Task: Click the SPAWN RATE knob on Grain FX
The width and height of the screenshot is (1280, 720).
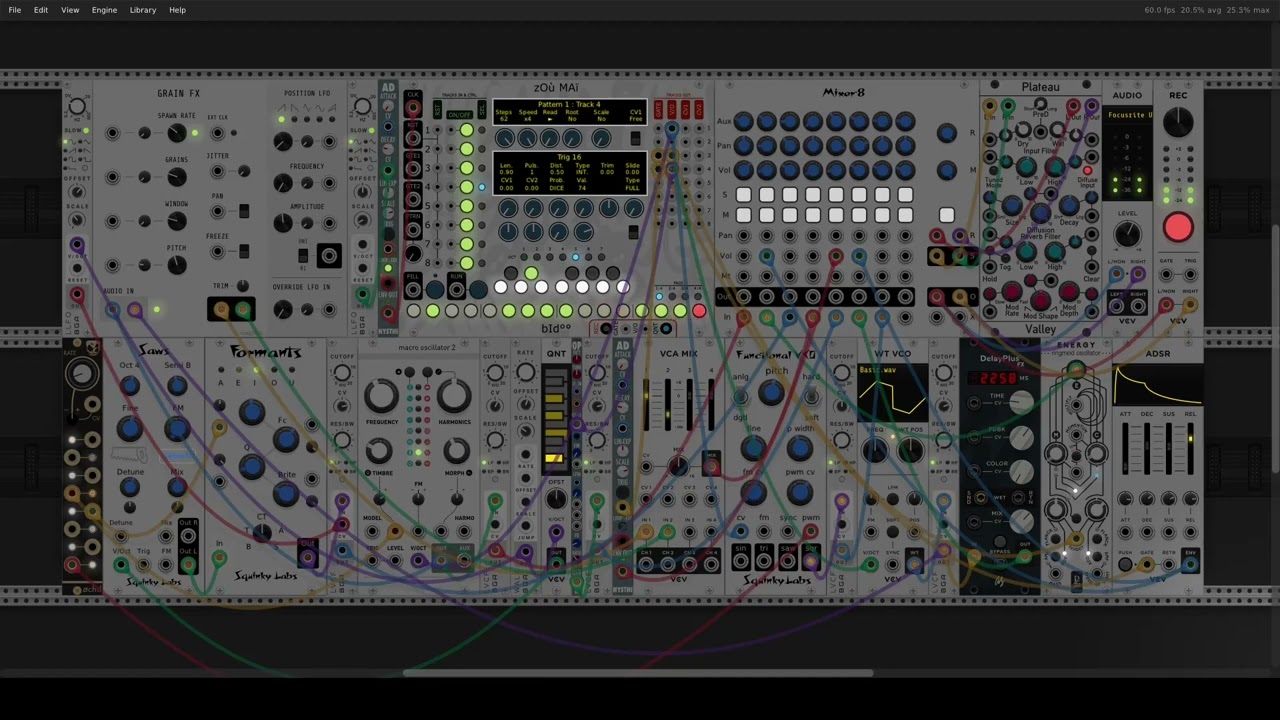Action: point(177,133)
